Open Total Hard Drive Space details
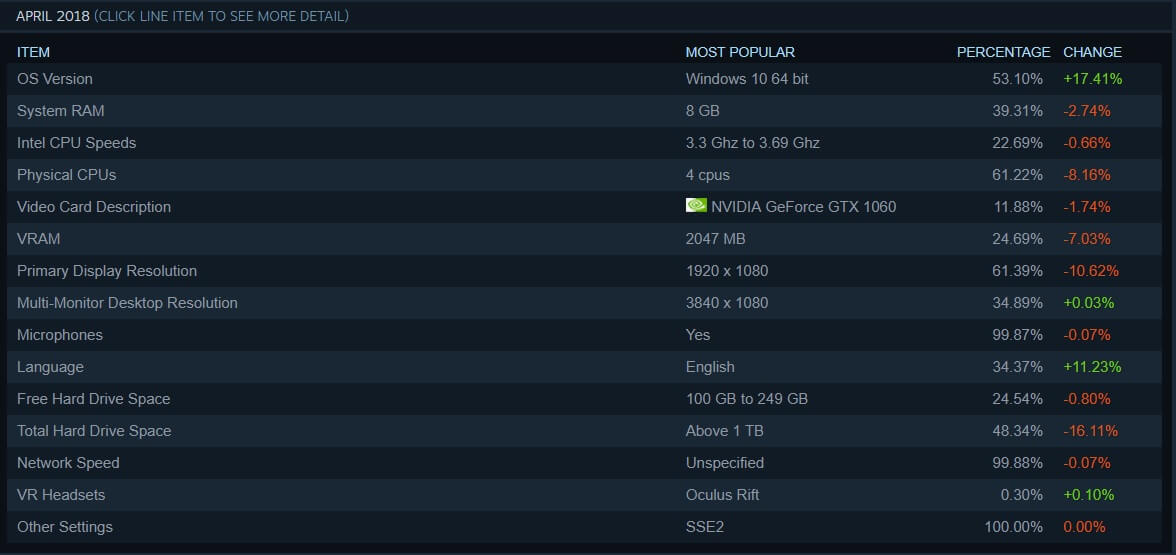This screenshot has width=1176, height=555. point(94,431)
